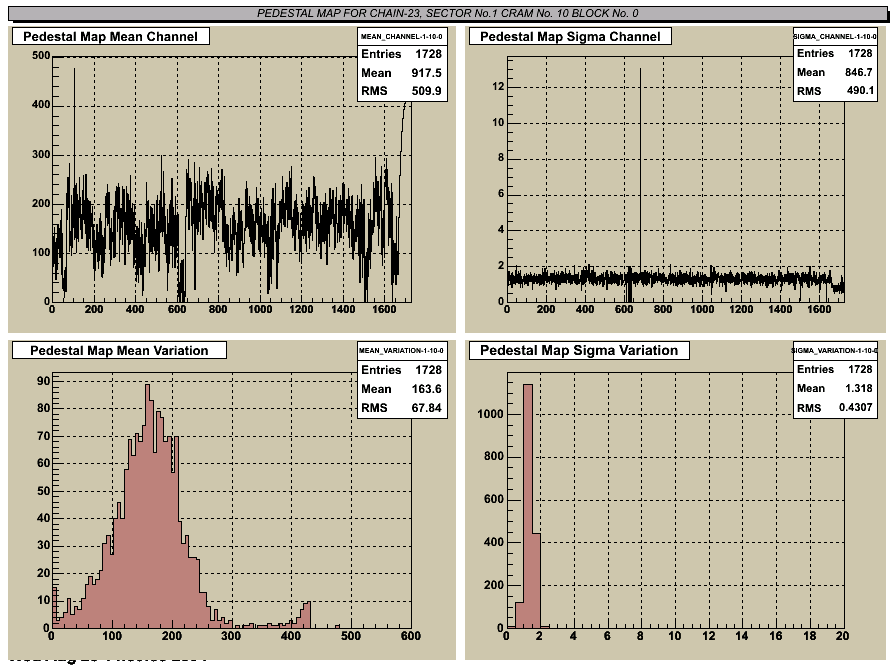Click Entries 1728 in Mean Channel stats box
Viewport: 896px width, 668px height.
[x=402, y=54]
